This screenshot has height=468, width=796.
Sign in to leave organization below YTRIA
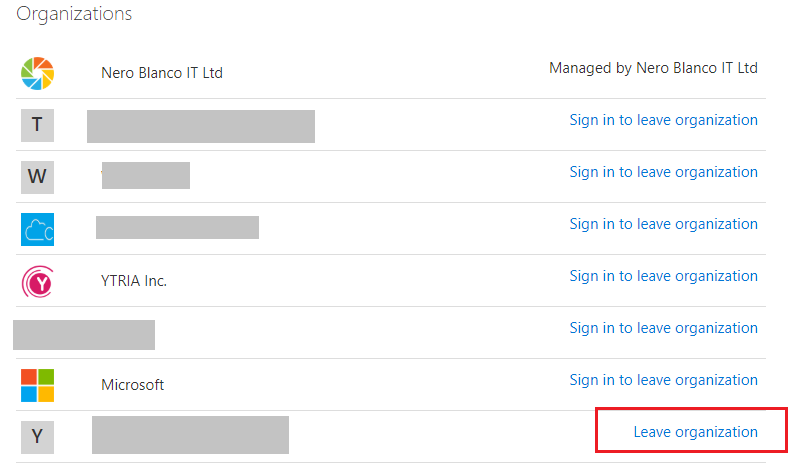click(x=664, y=328)
